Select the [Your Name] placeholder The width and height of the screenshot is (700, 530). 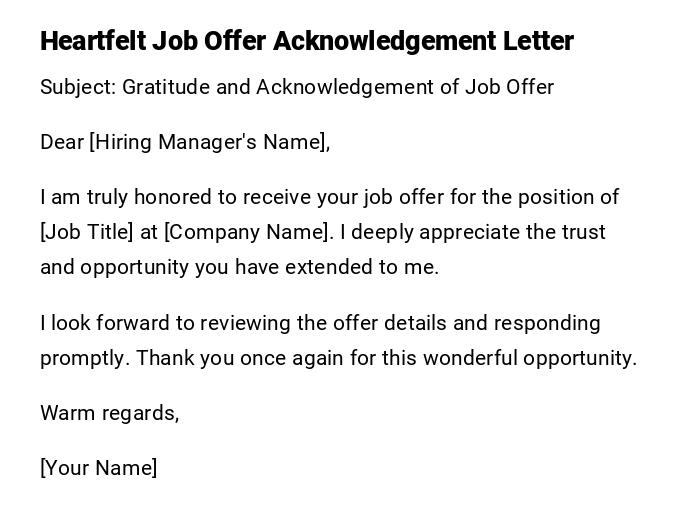[x=98, y=468]
